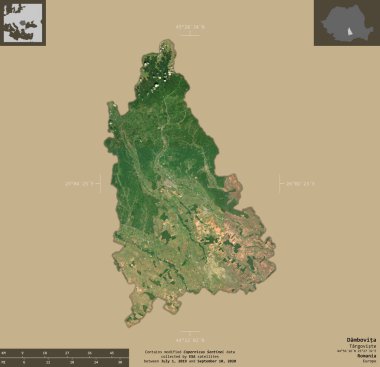Click the Romania outline inset map
380x367 pixels.
(347, 23)
